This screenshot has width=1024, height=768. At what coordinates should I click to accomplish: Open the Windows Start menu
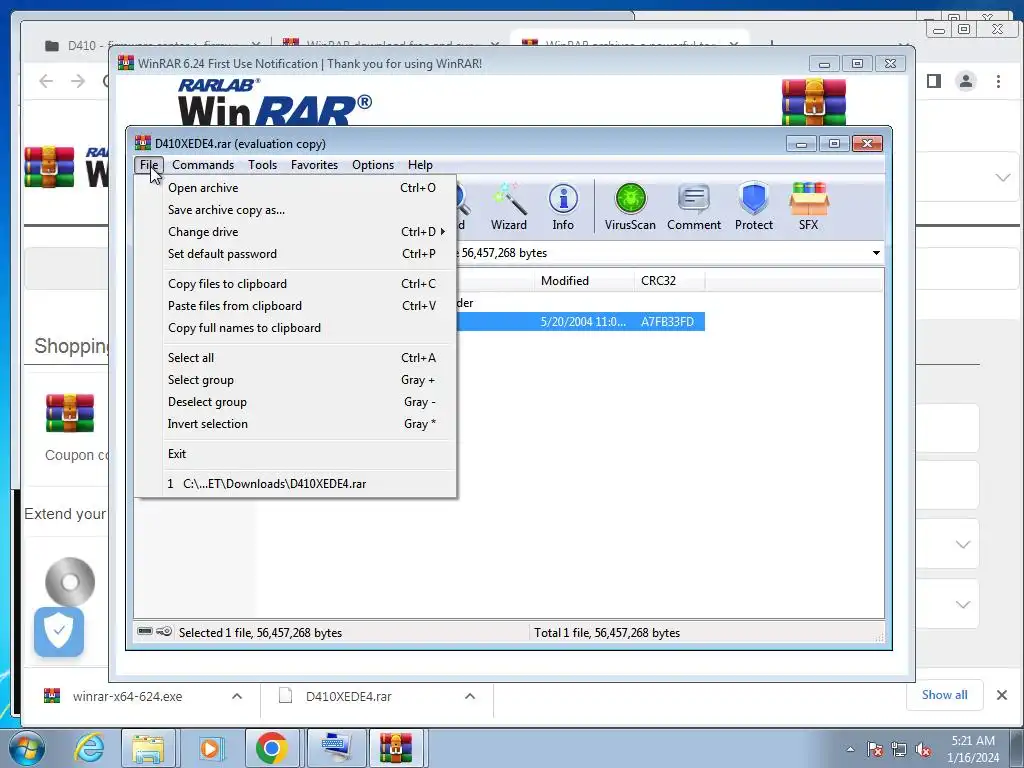26,748
